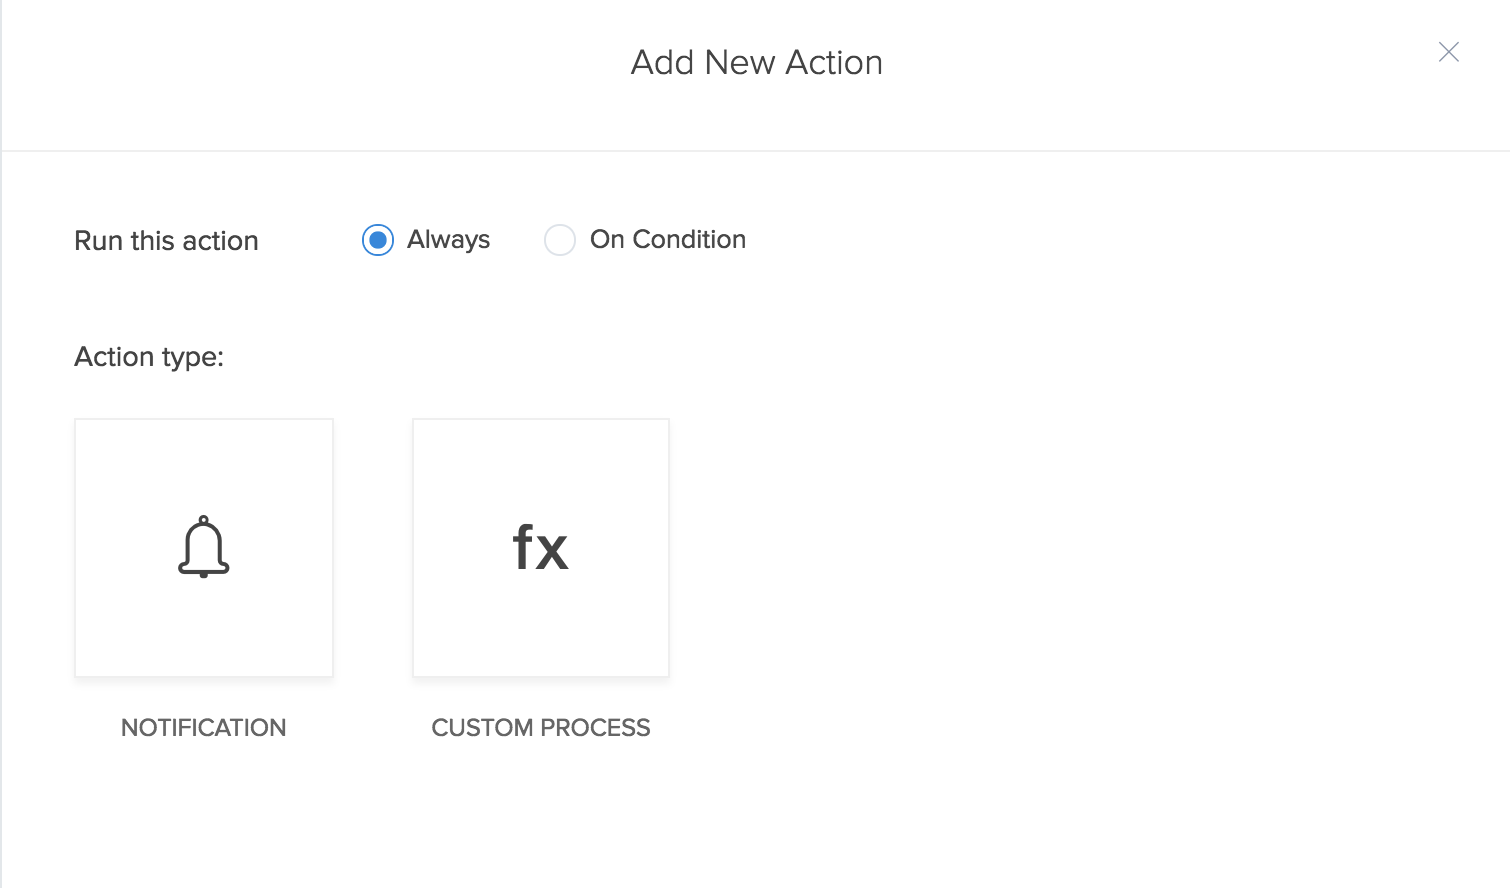Click the Run this action label

pos(166,241)
